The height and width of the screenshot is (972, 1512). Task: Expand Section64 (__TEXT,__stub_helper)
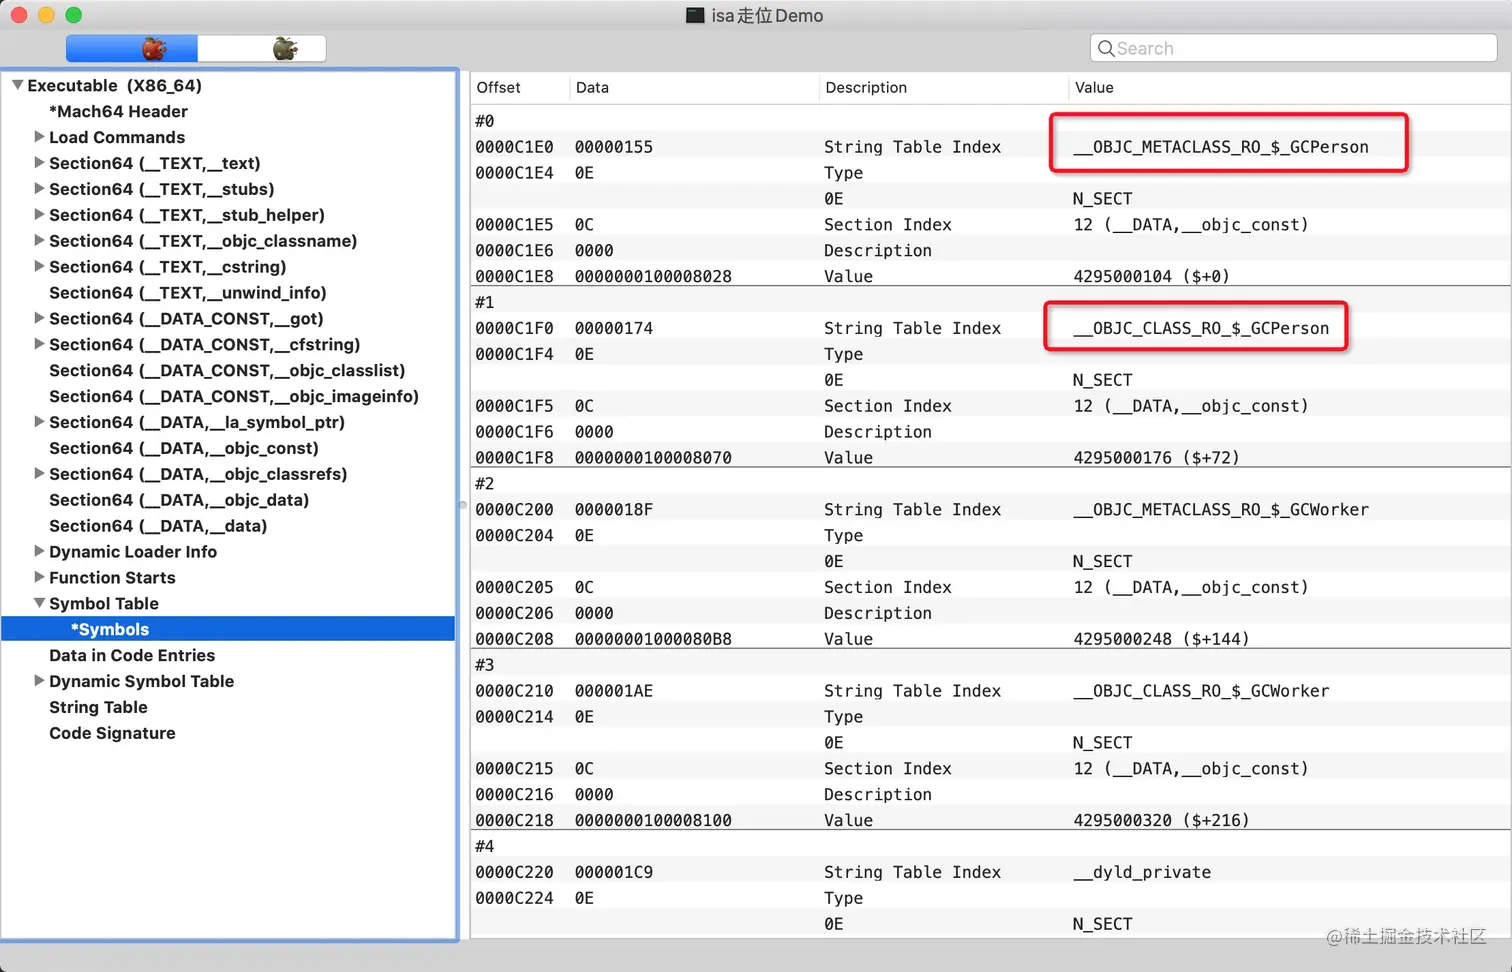point(39,215)
